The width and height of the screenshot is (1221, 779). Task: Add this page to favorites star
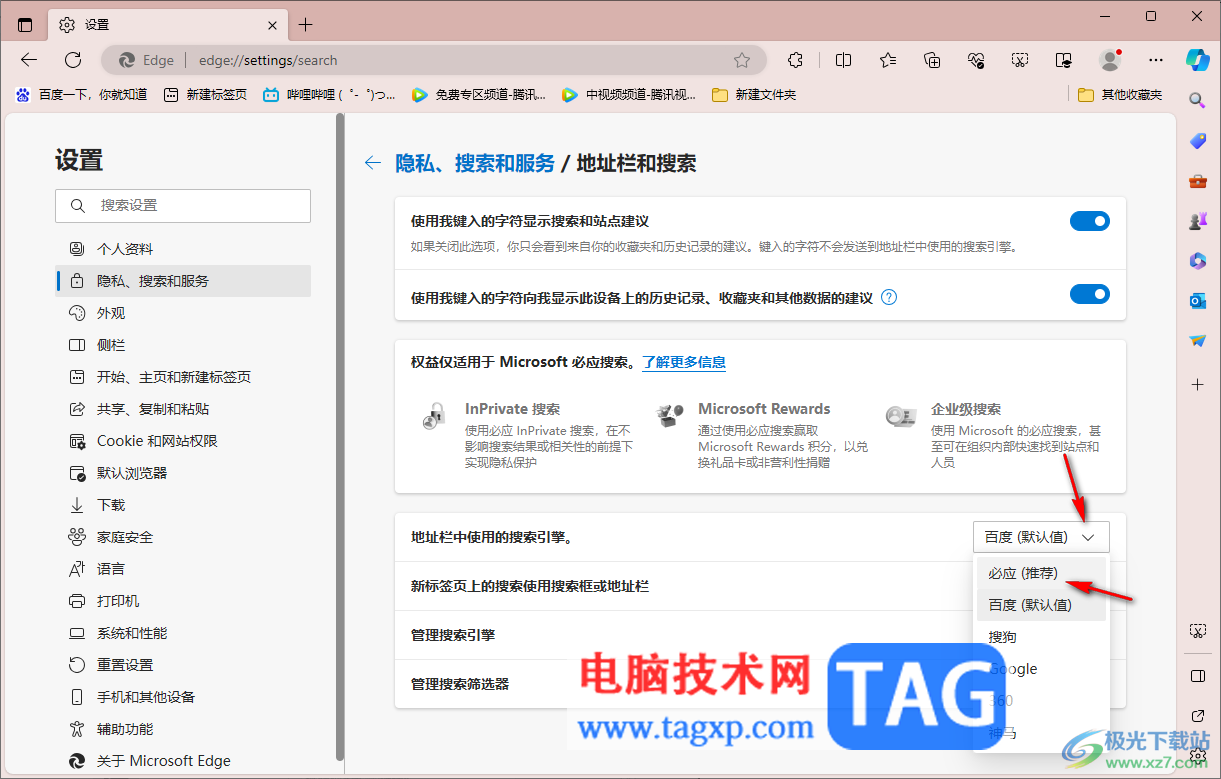(x=742, y=60)
